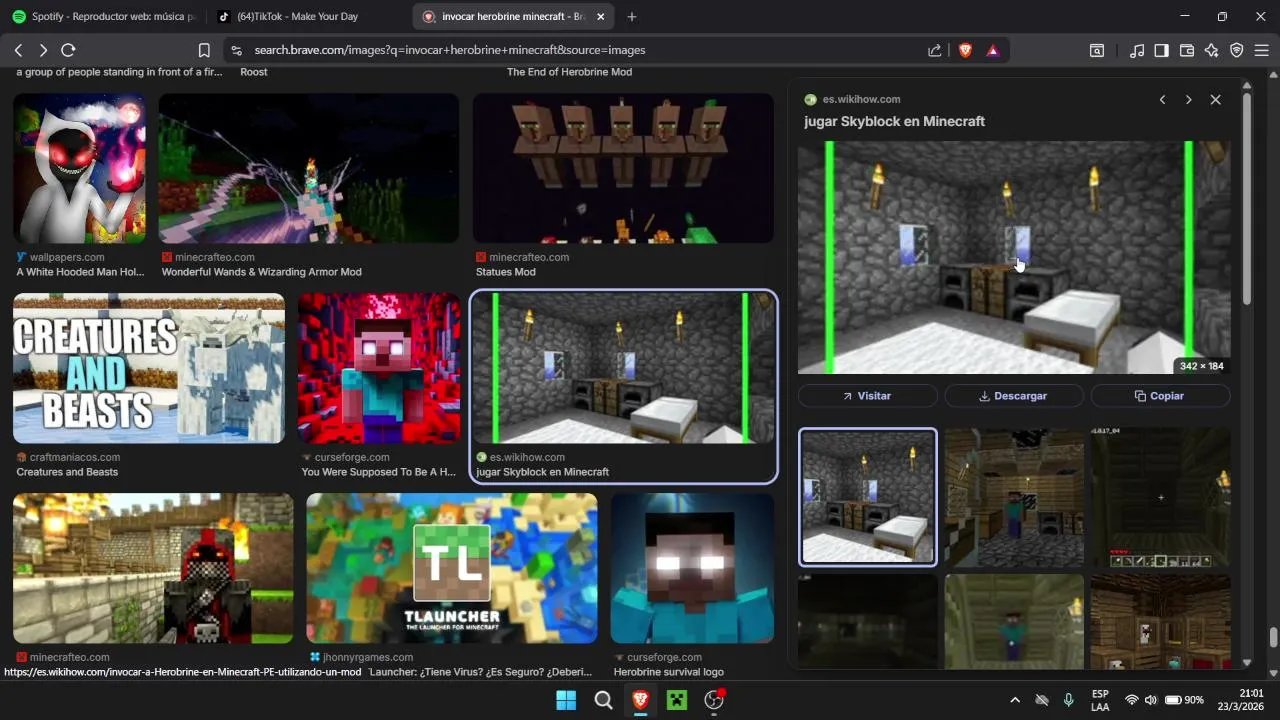Reload the current page

pos(68,50)
